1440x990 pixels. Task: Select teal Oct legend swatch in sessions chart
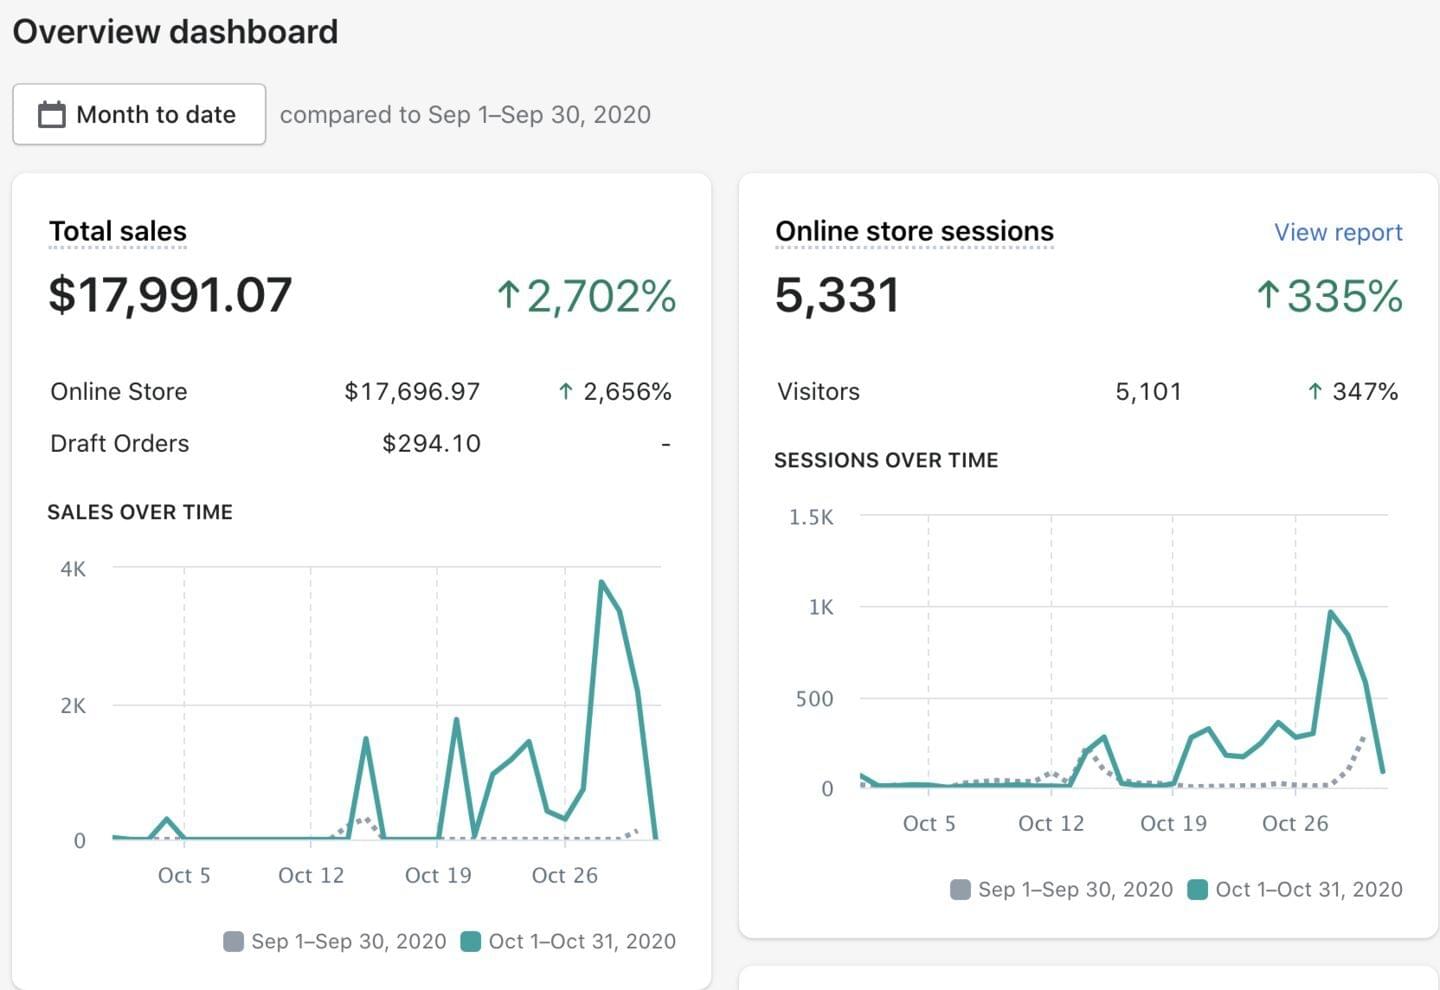(x=1197, y=889)
